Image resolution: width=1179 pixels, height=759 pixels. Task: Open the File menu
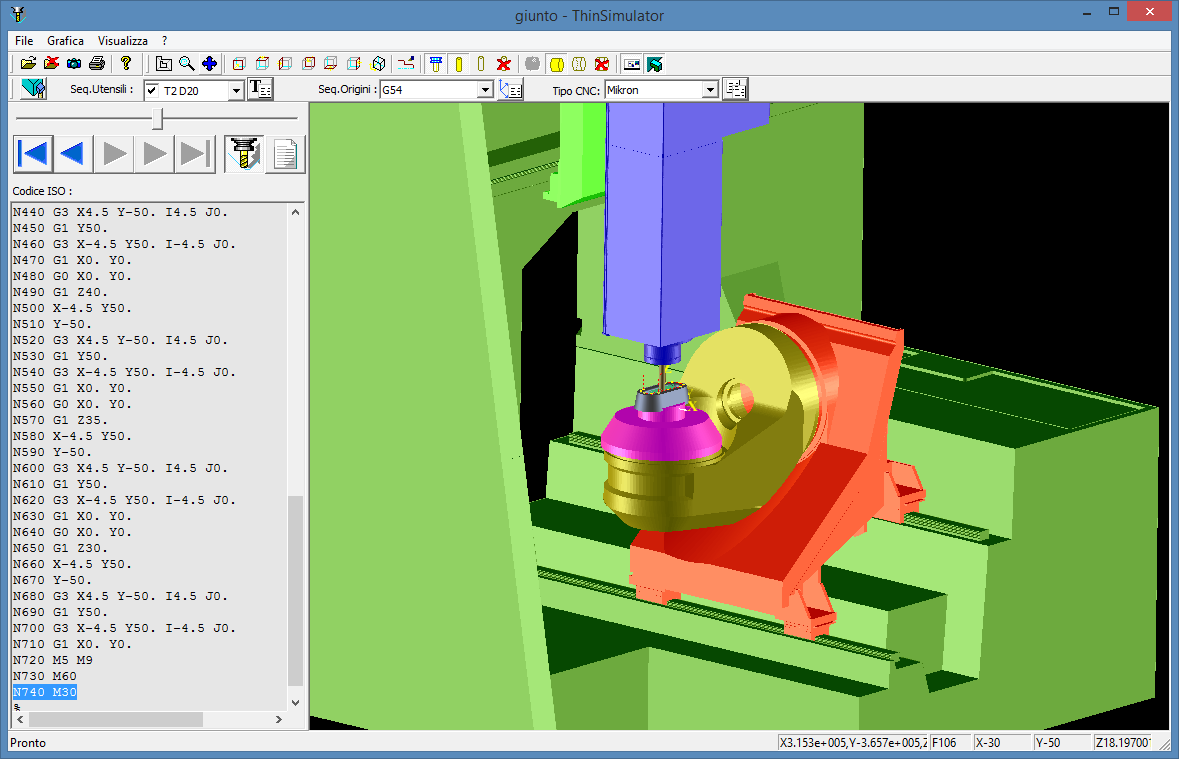[24, 41]
